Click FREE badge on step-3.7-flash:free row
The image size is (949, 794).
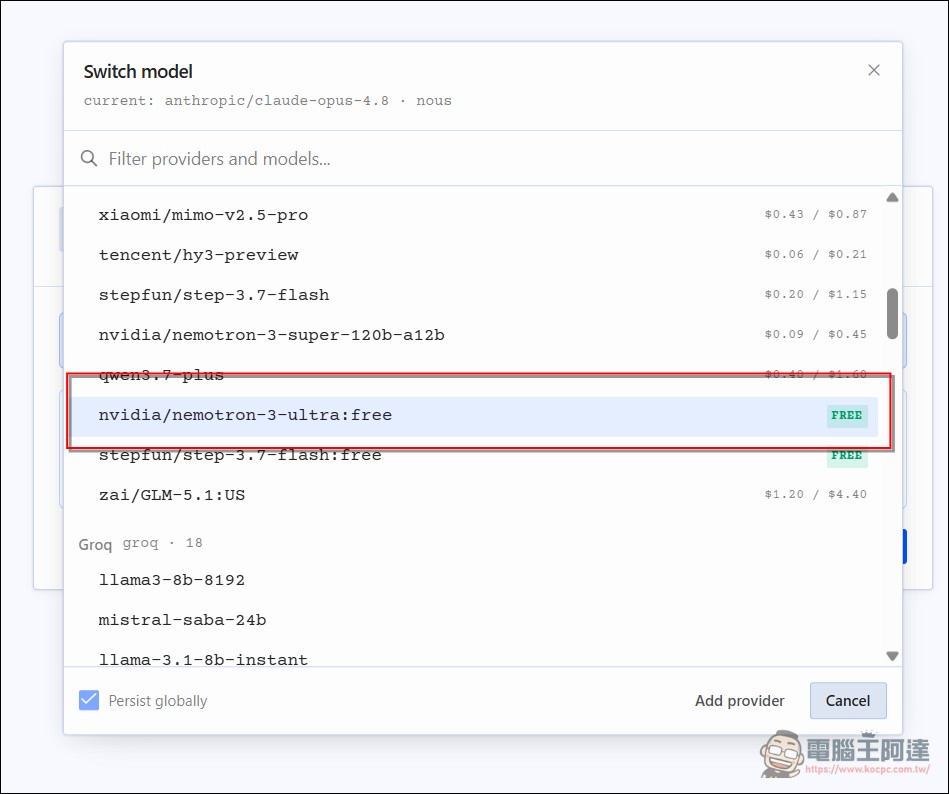click(847, 455)
